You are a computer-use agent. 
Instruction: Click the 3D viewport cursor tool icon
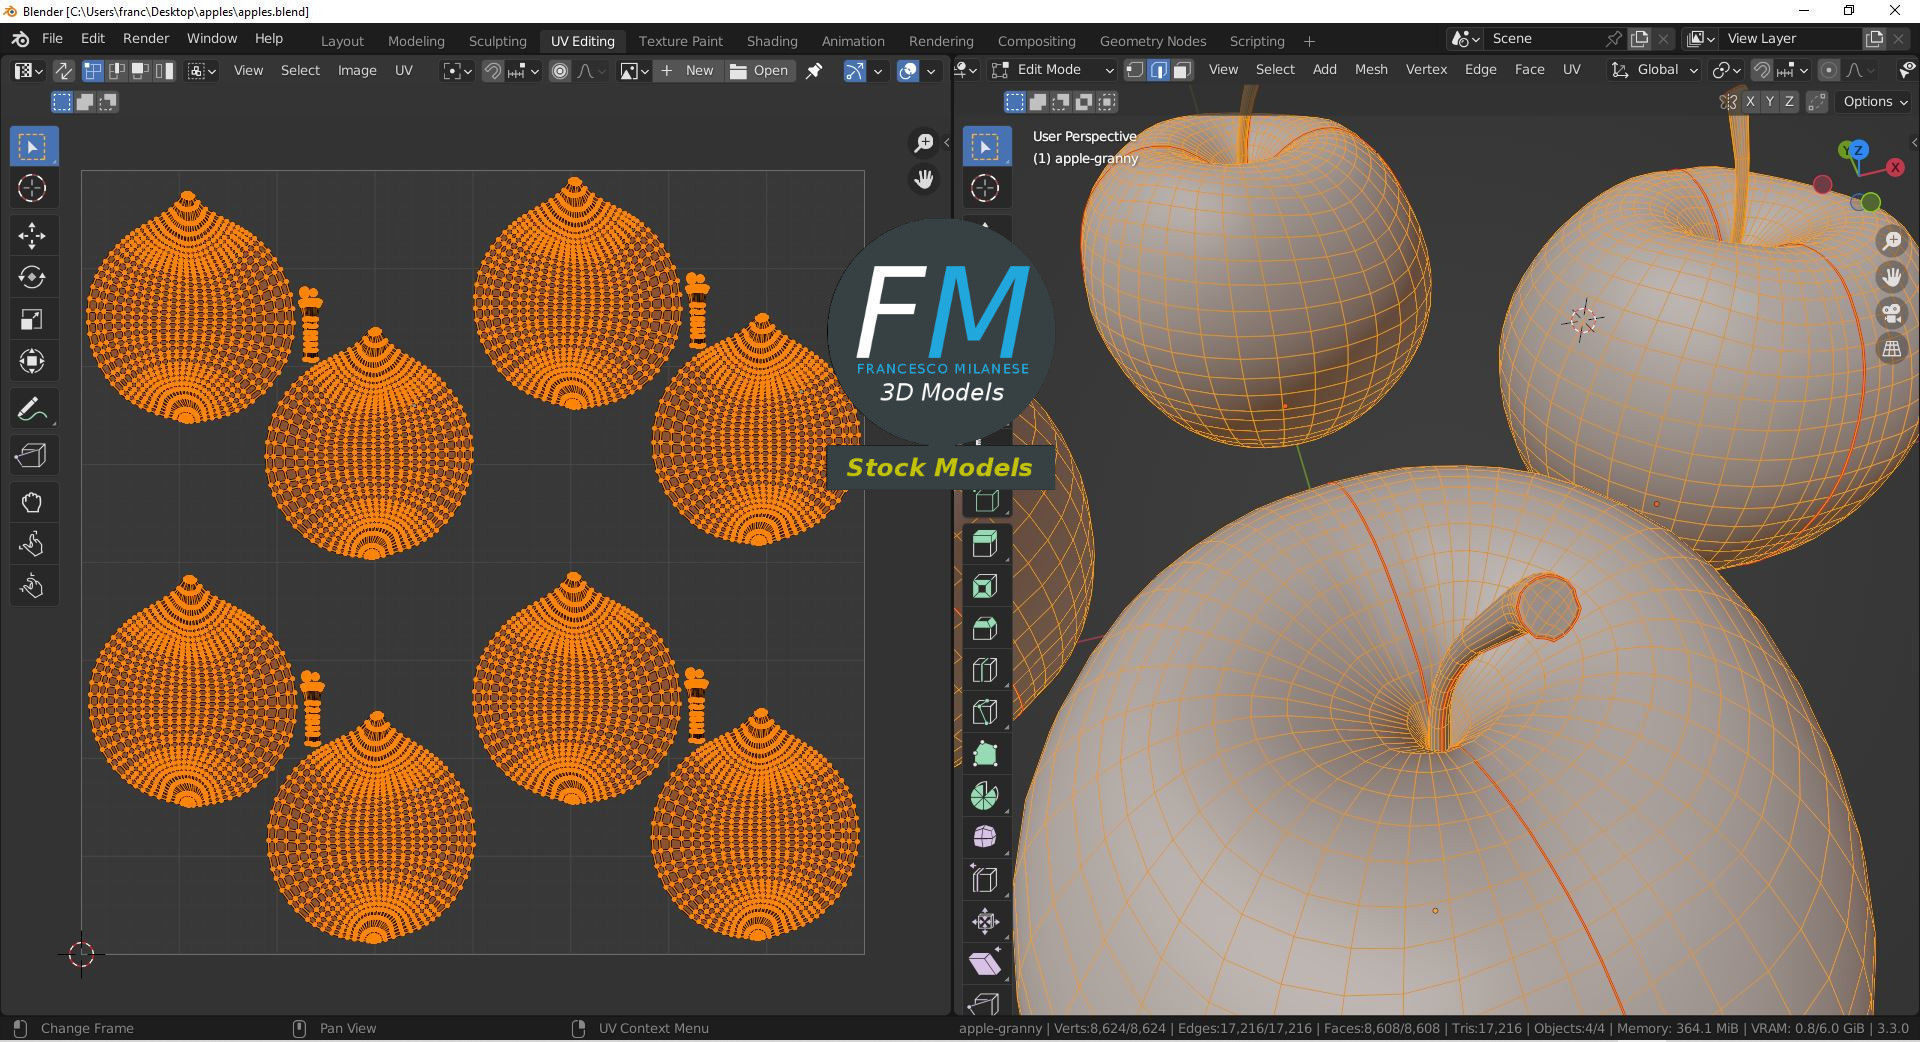pos(986,188)
